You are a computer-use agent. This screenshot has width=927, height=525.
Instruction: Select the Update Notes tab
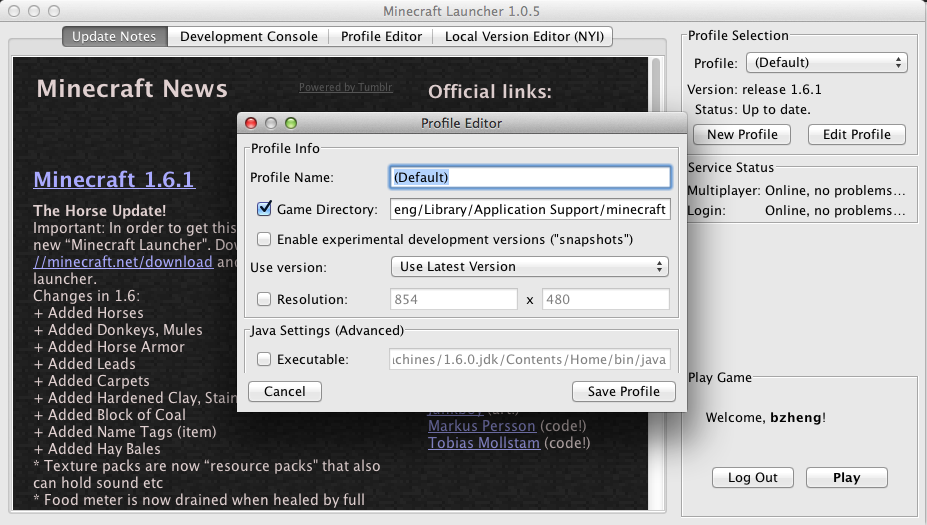pyautogui.click(x=114, y=37)
